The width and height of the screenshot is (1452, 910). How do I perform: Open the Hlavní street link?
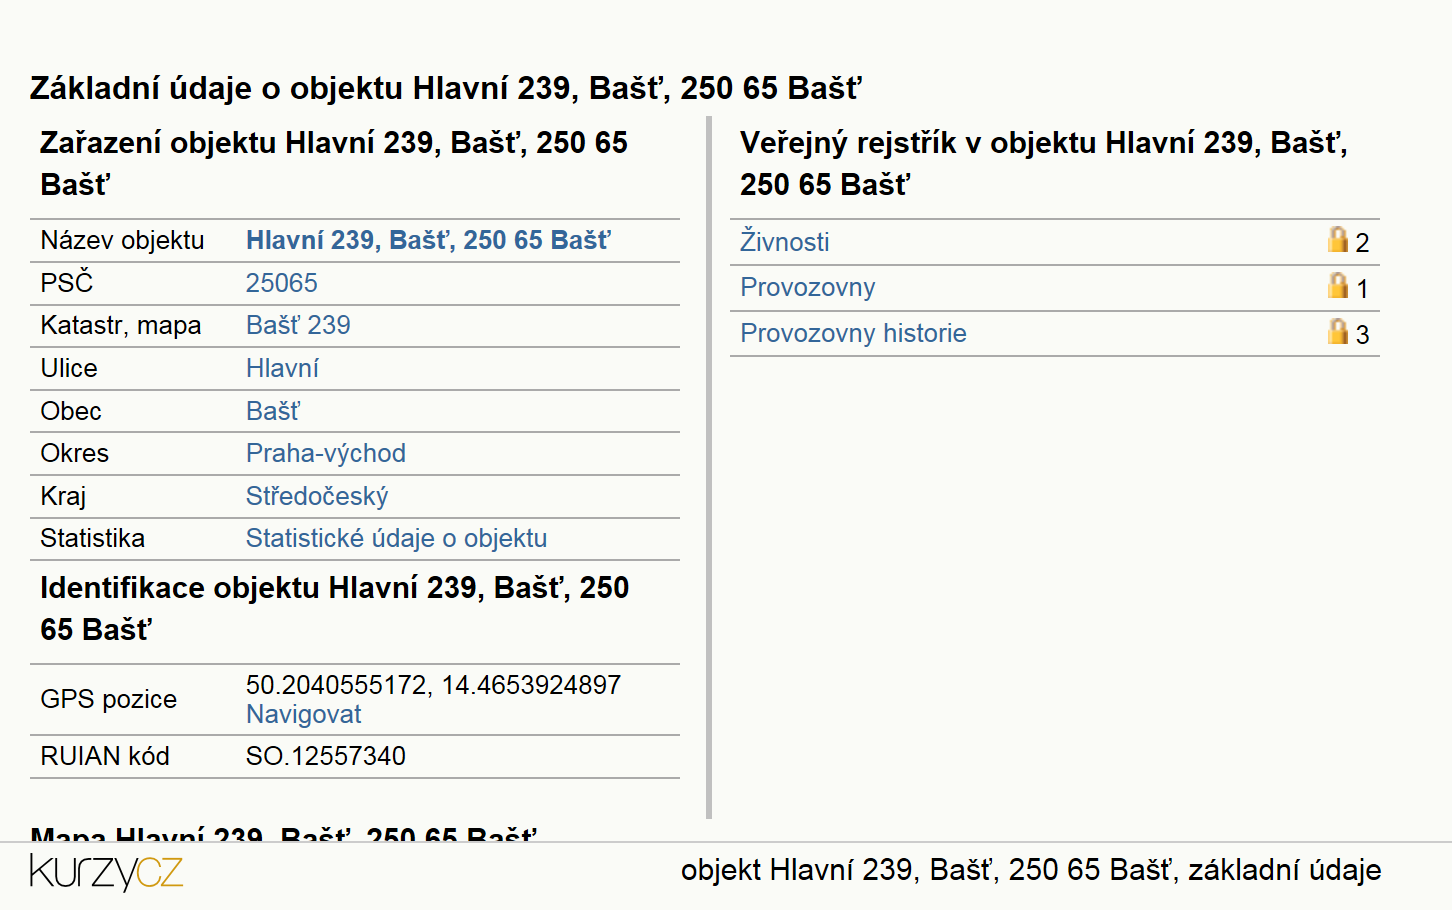click(x=282, y=368)
